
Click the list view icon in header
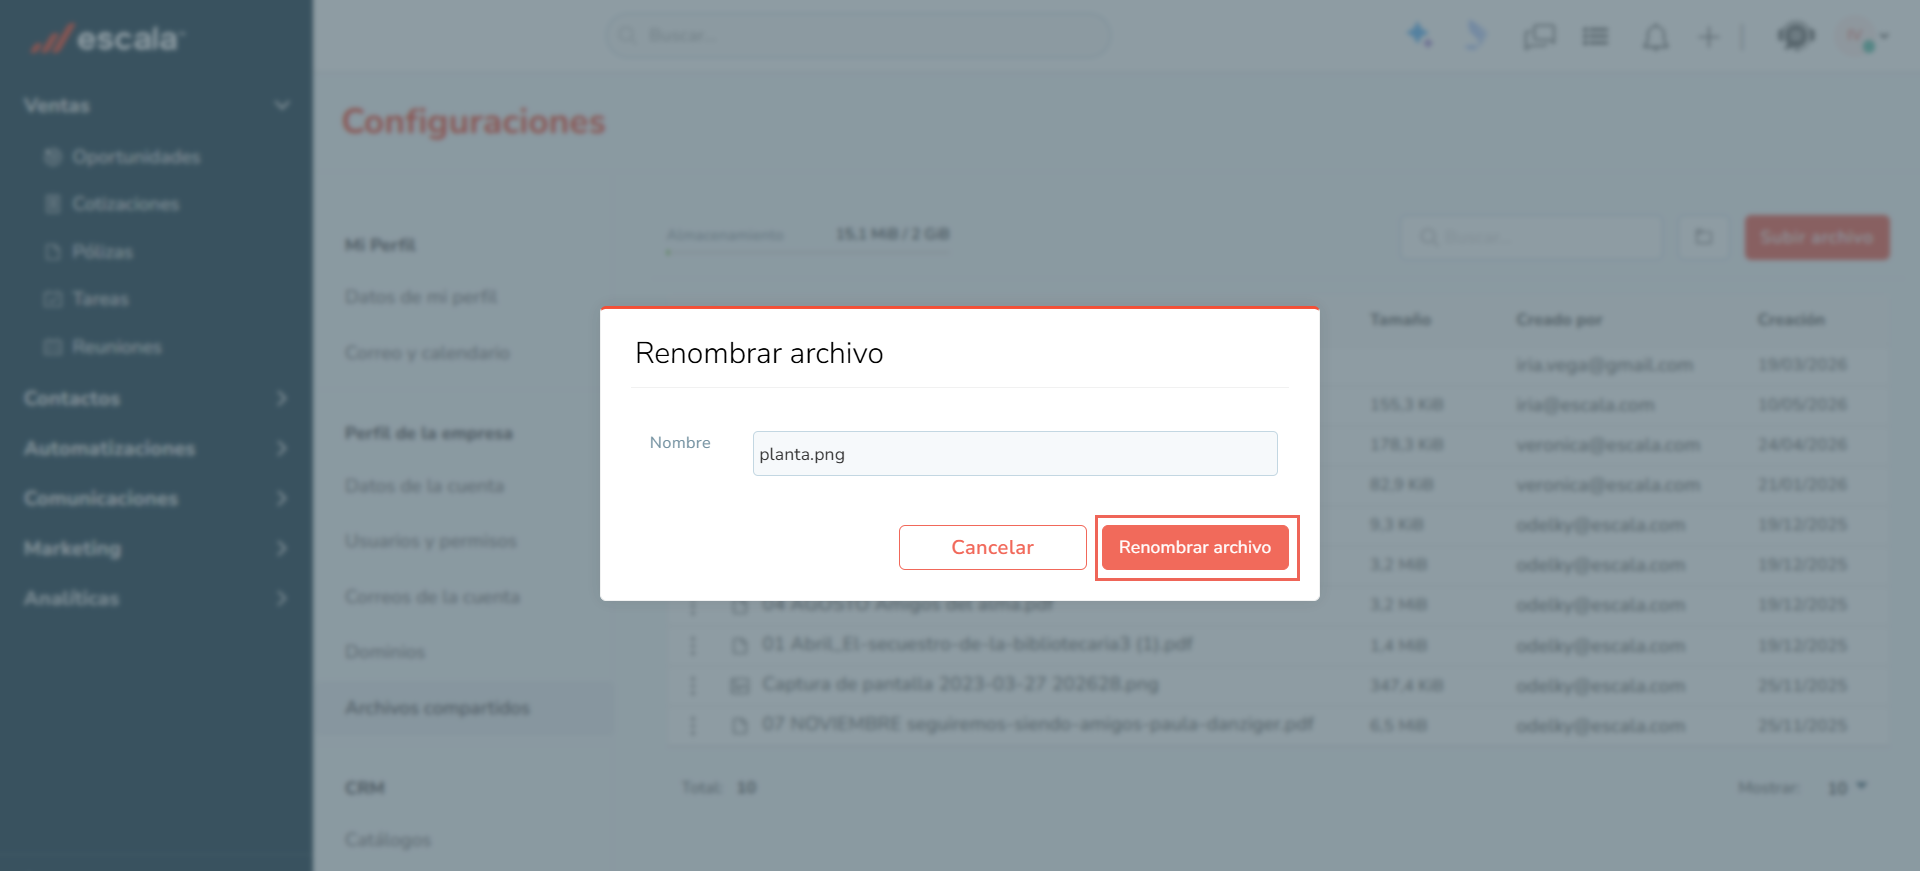tap(1595, 37)
